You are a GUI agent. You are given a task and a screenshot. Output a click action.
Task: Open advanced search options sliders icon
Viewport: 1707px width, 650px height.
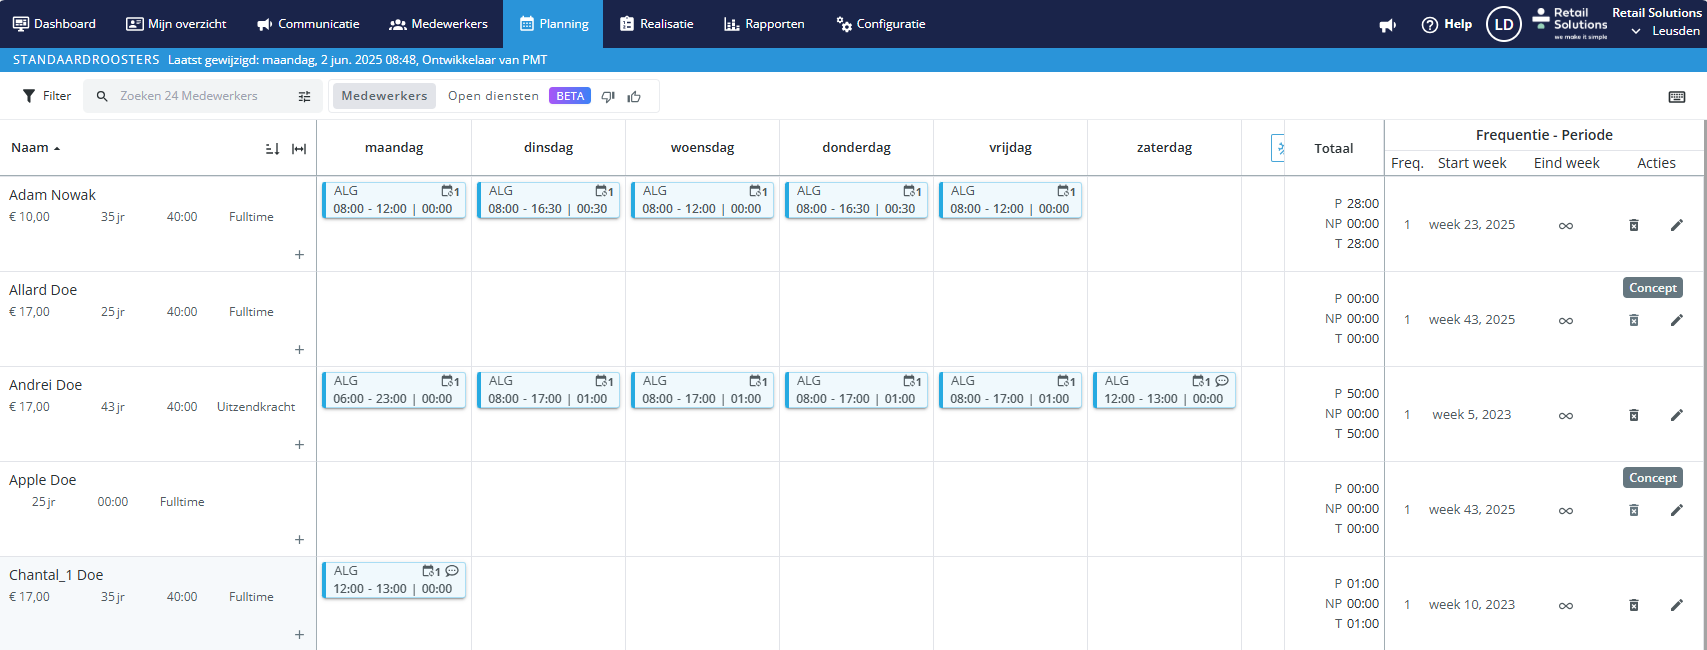(x=304, y=96)
